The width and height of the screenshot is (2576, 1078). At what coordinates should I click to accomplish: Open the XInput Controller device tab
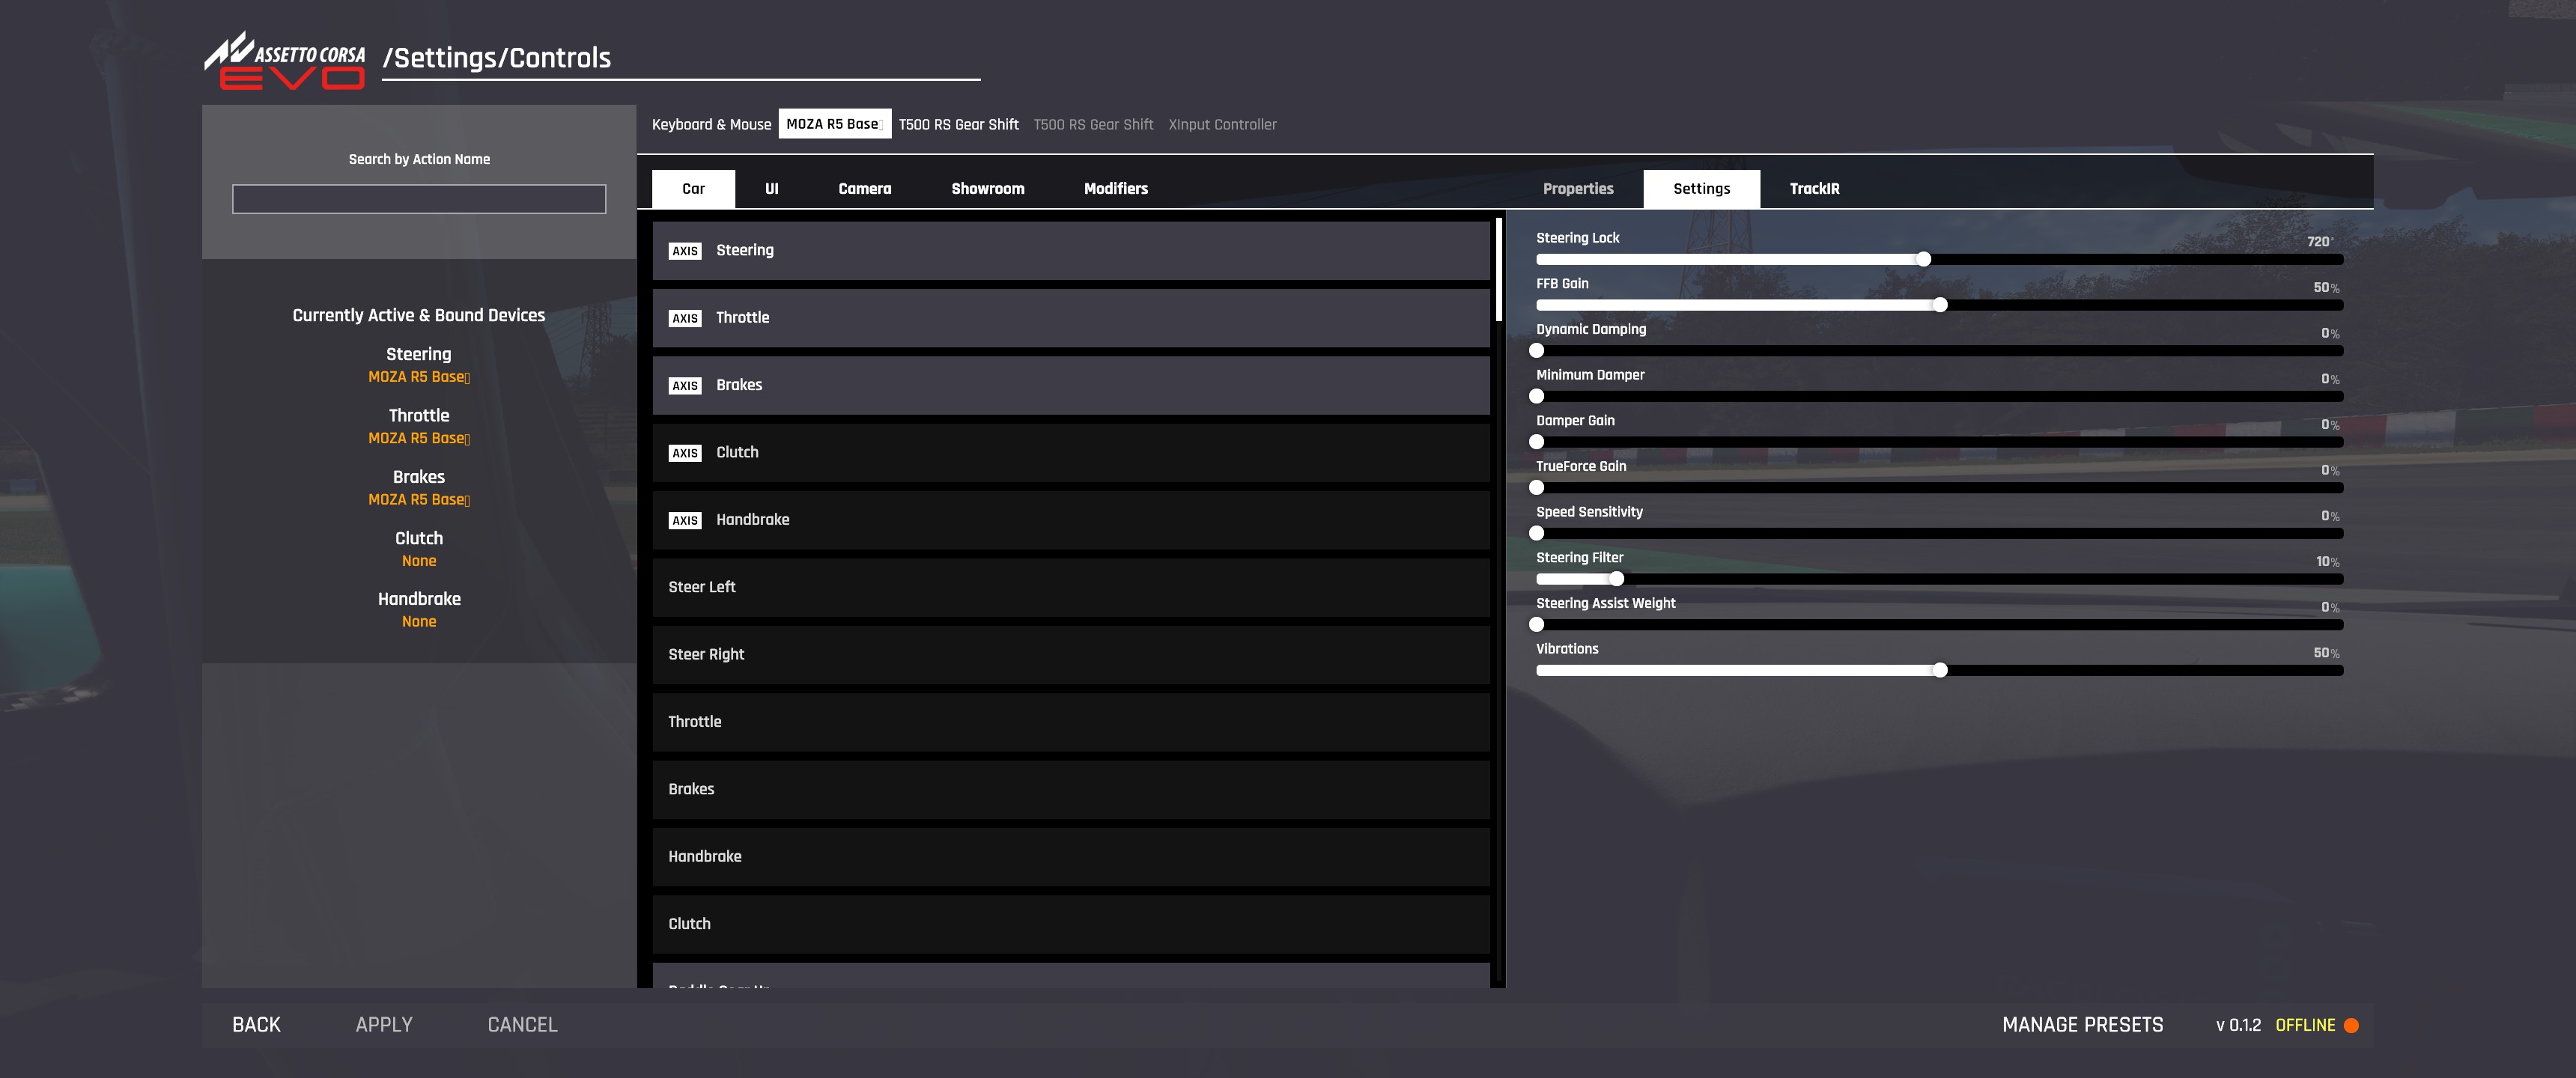pos(1222,124)
